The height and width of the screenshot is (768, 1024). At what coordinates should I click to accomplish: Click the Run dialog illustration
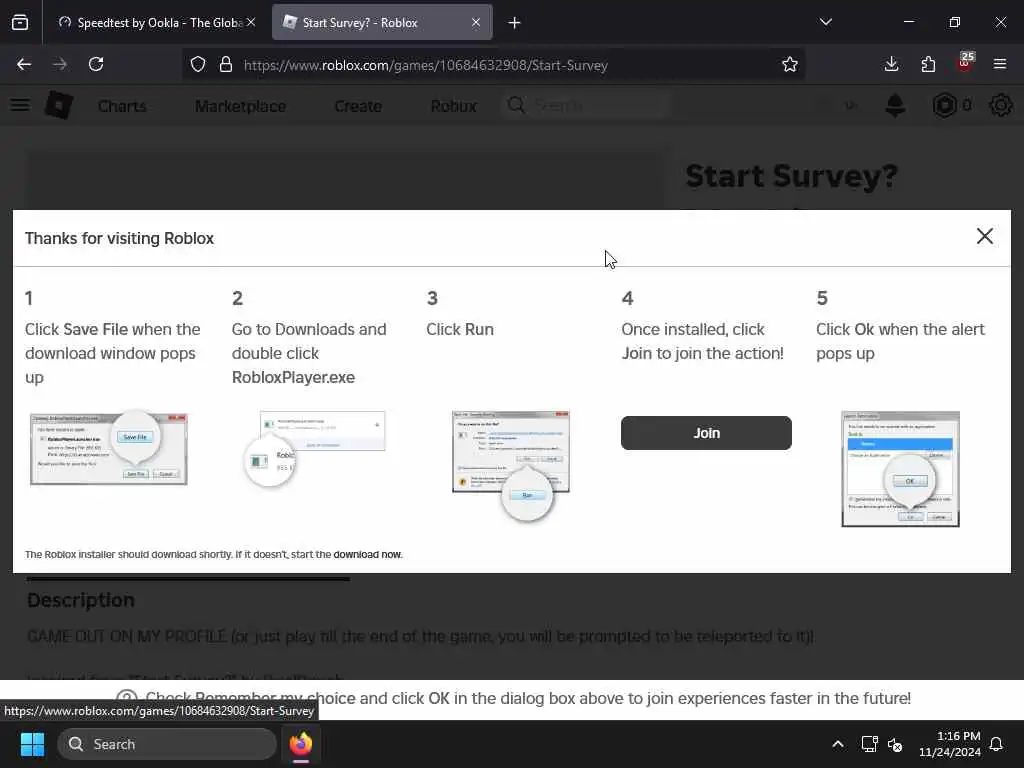(x=511, y=466)
